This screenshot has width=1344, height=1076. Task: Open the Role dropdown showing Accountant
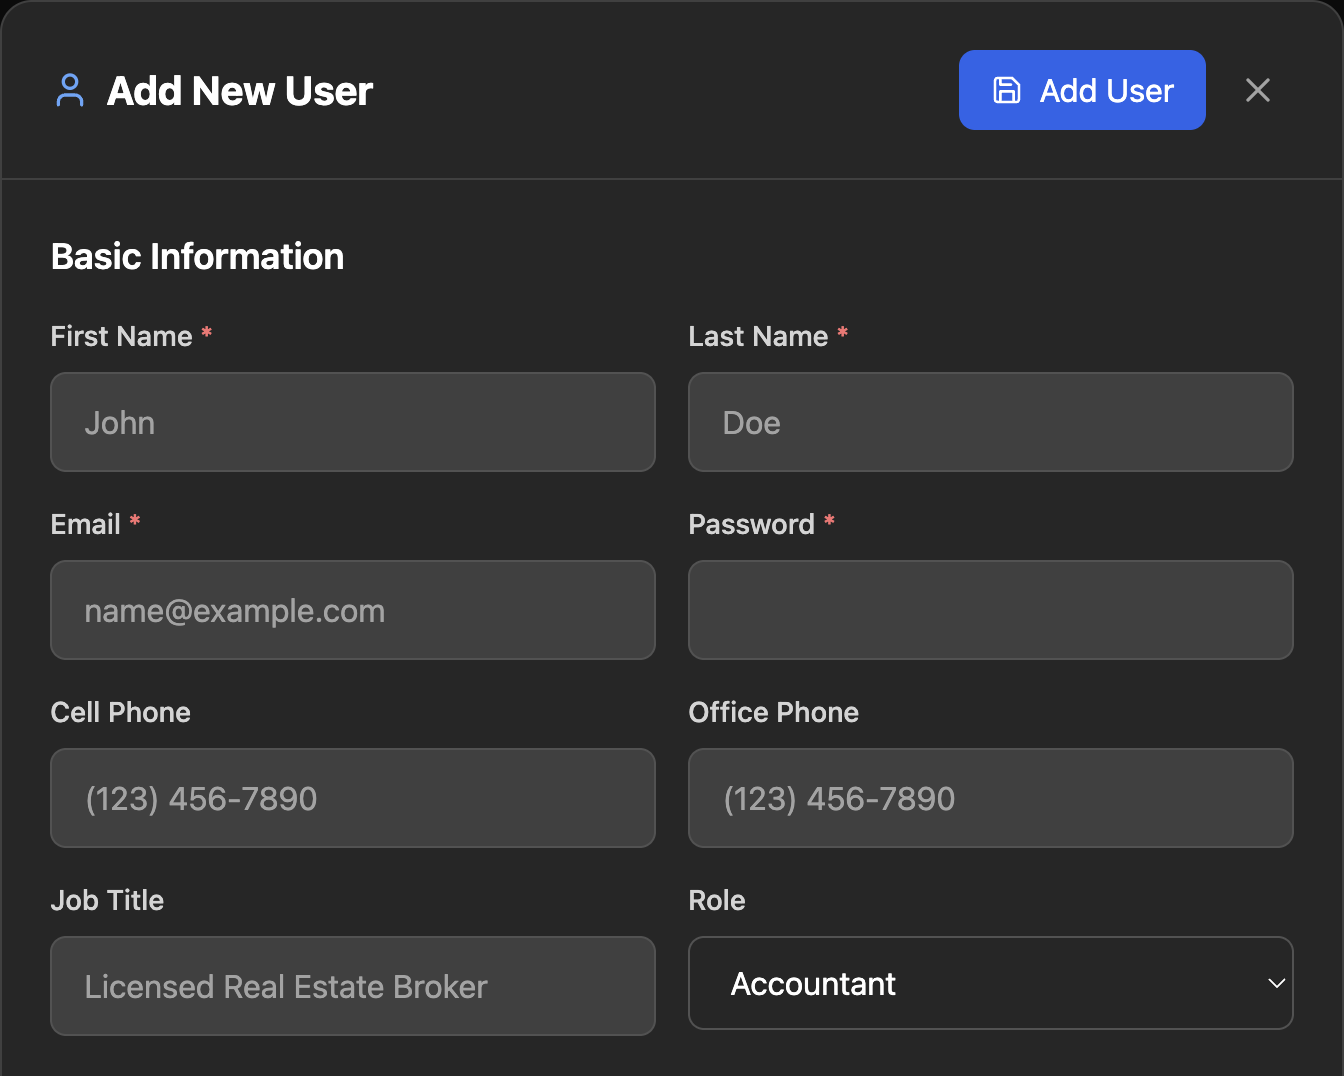(991, 983)
